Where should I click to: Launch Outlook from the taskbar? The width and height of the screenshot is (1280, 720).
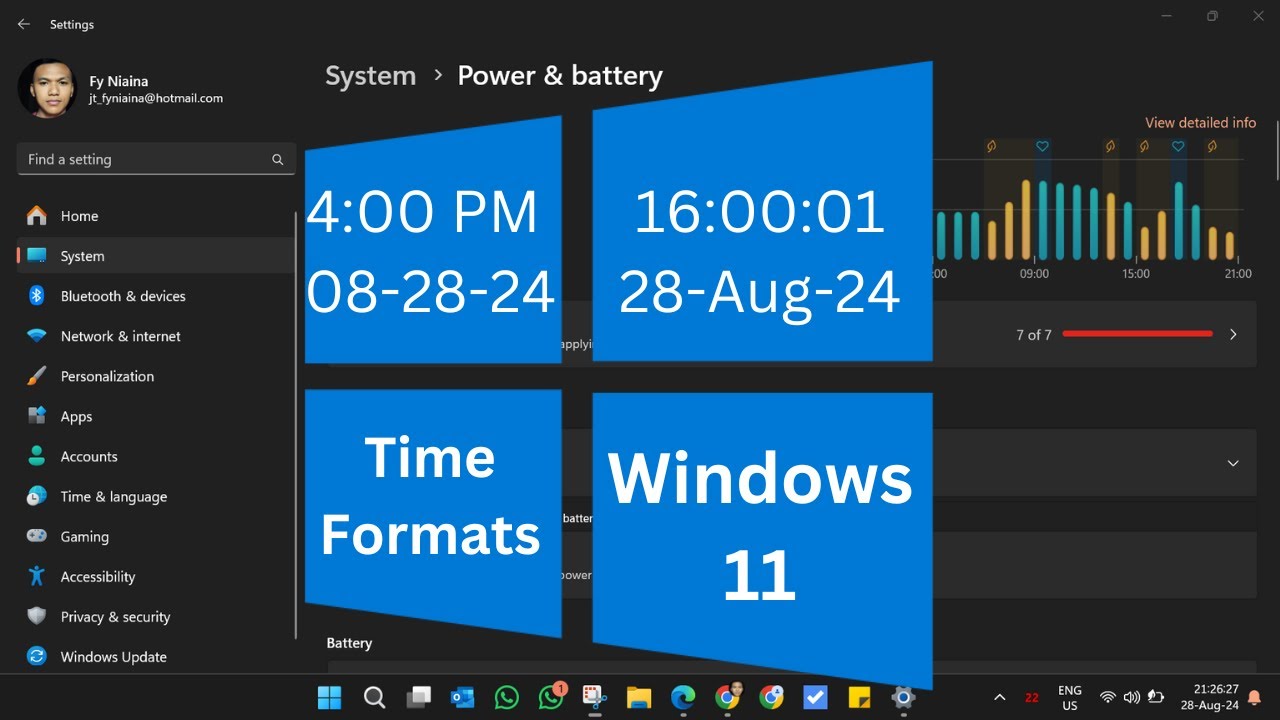(x=462, y=697)
